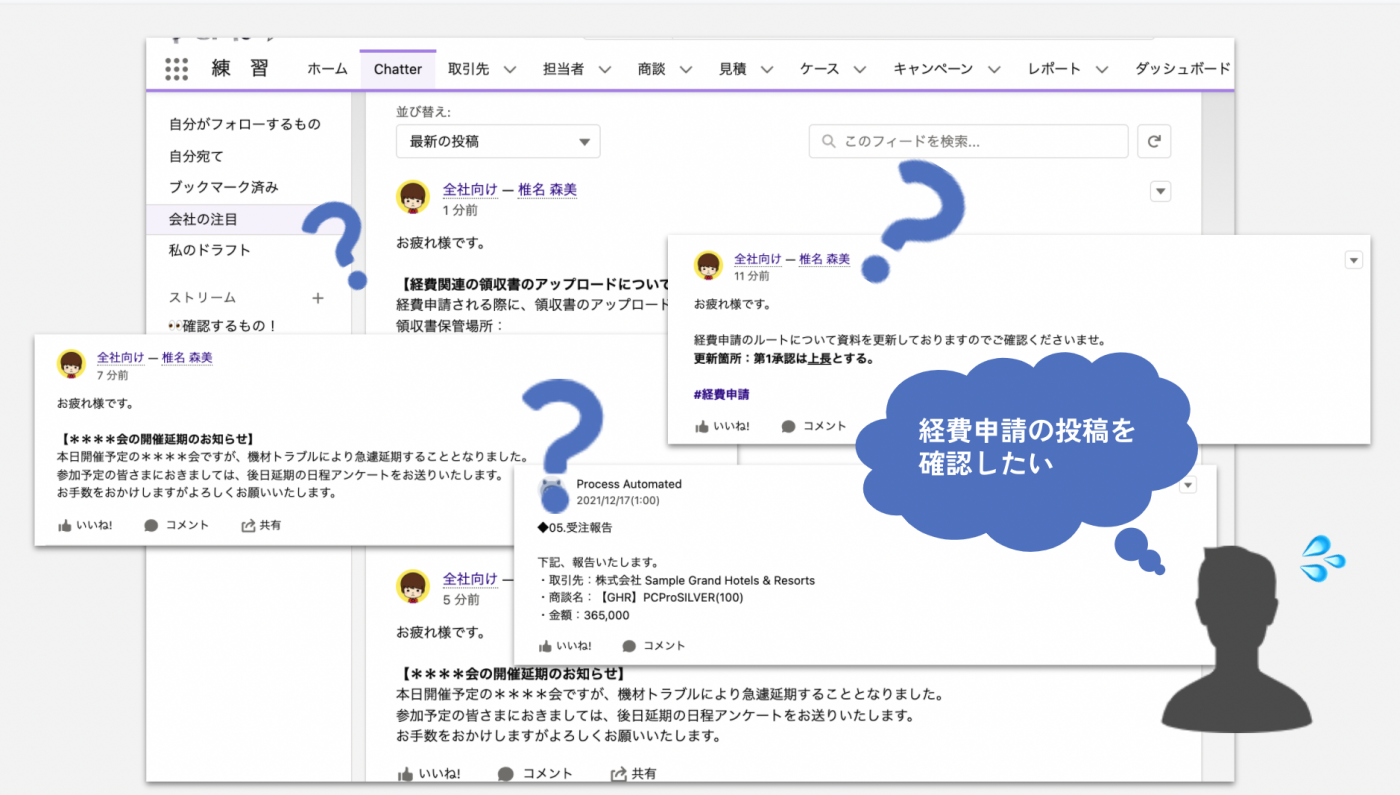The image size is (1400, 795).
Task: Comment on the 7 分前 postponement post
Action: coord(176,525)
